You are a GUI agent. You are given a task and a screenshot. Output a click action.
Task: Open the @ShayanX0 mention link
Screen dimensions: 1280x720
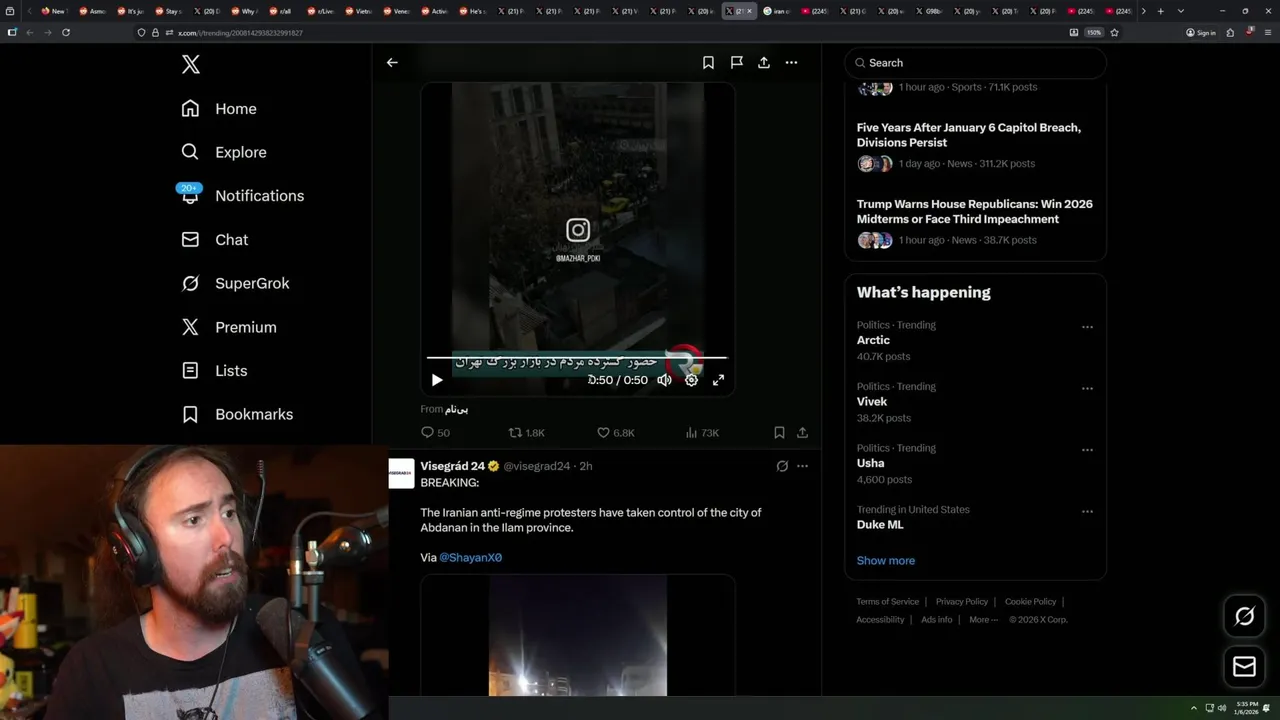pos(470,558)
